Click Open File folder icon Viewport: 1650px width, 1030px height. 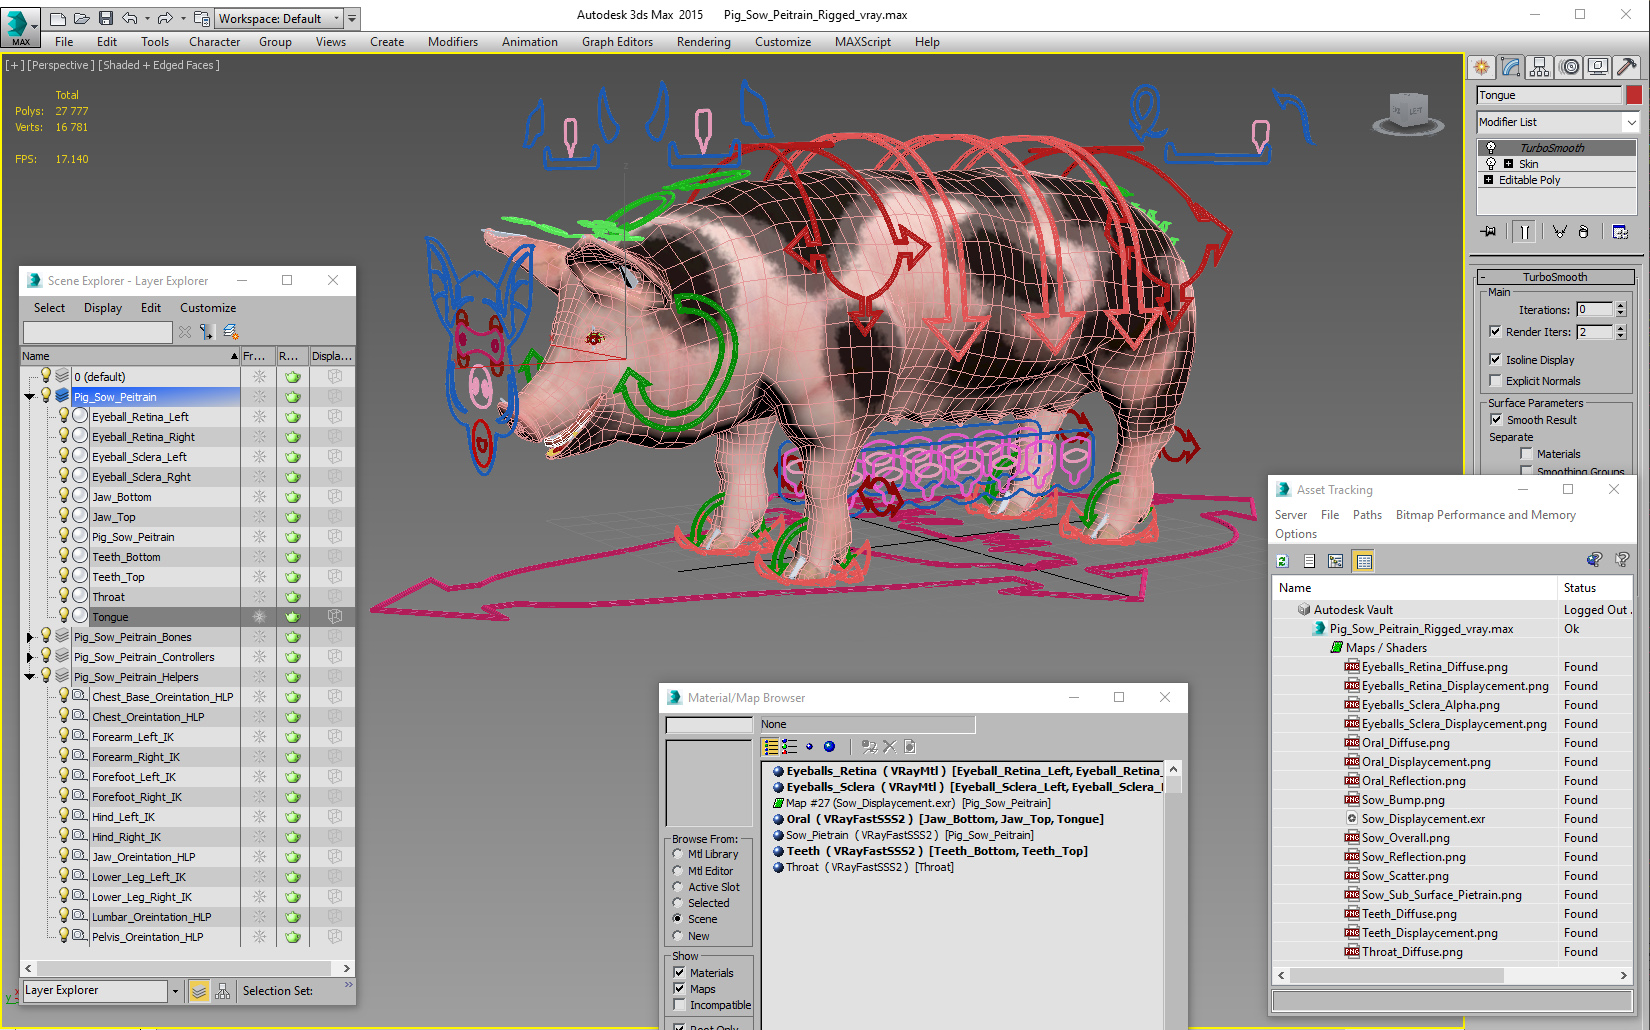tap(81, 18)
